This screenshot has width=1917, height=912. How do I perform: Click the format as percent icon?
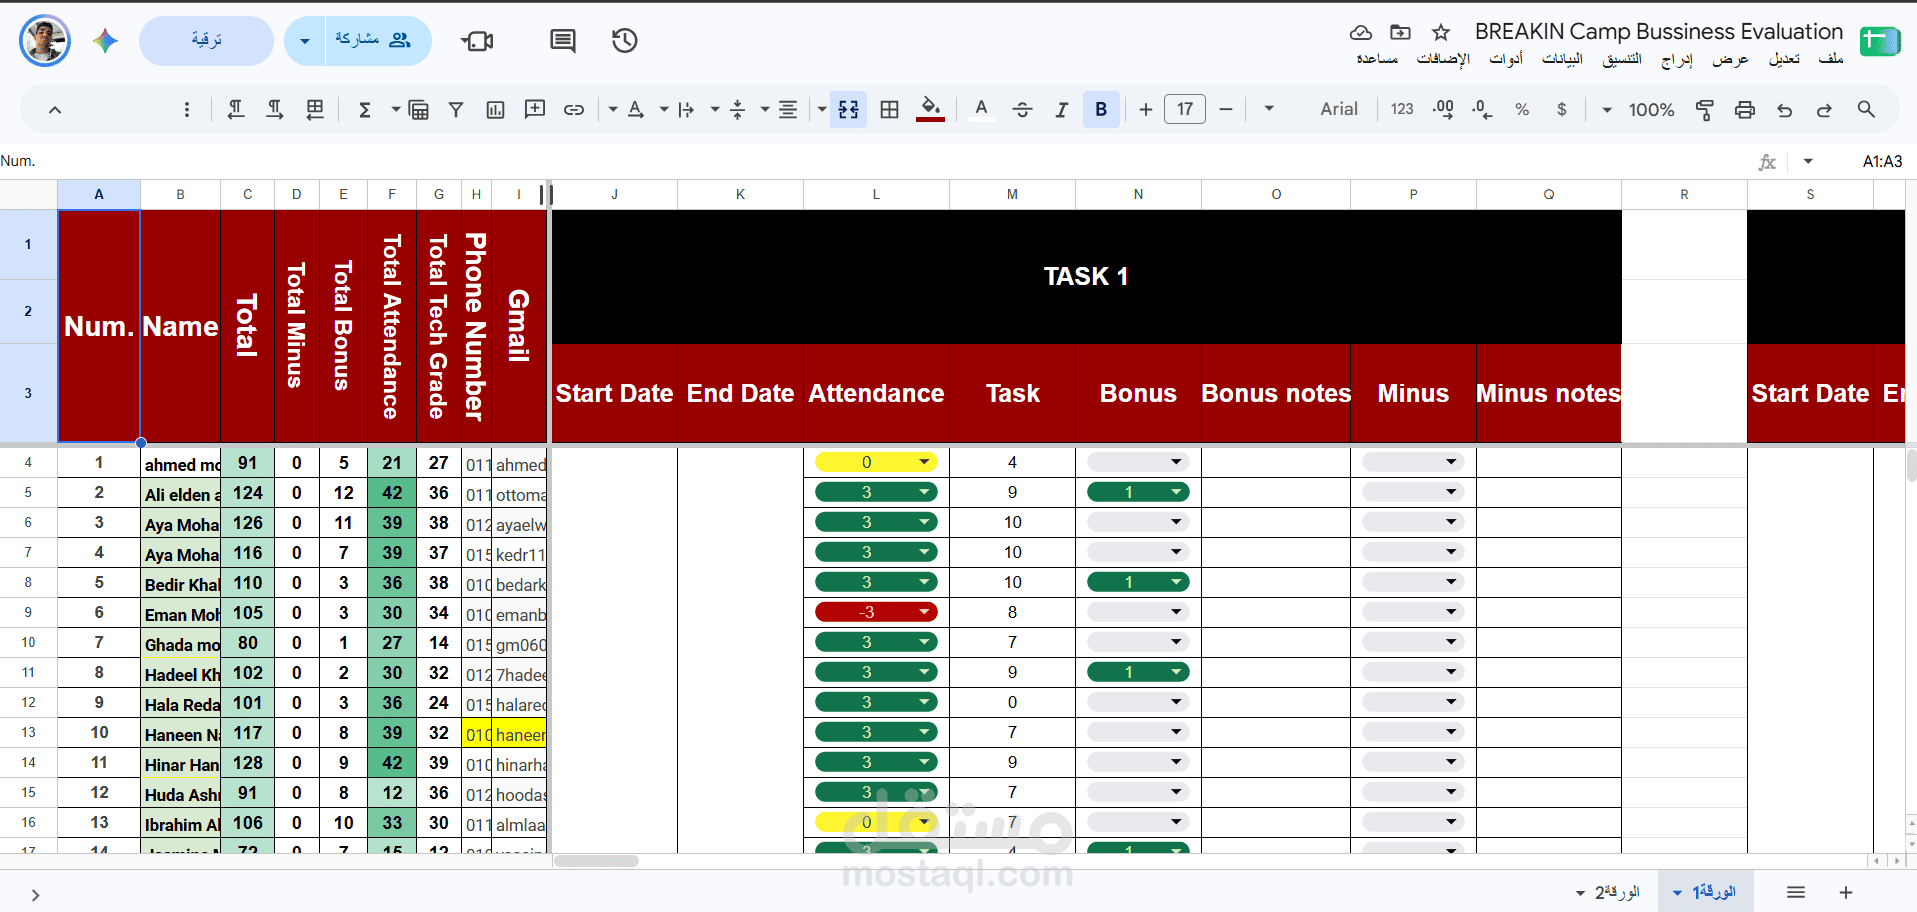point(1522,110)
